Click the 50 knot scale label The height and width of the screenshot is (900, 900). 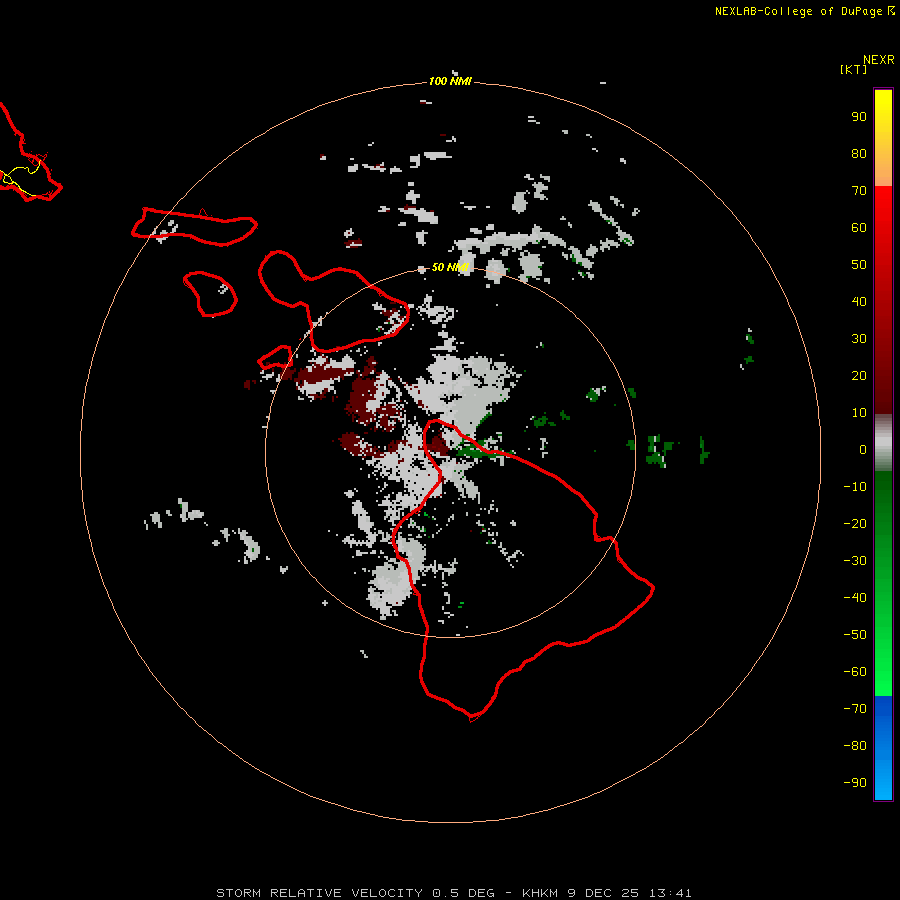coord(859,265)
